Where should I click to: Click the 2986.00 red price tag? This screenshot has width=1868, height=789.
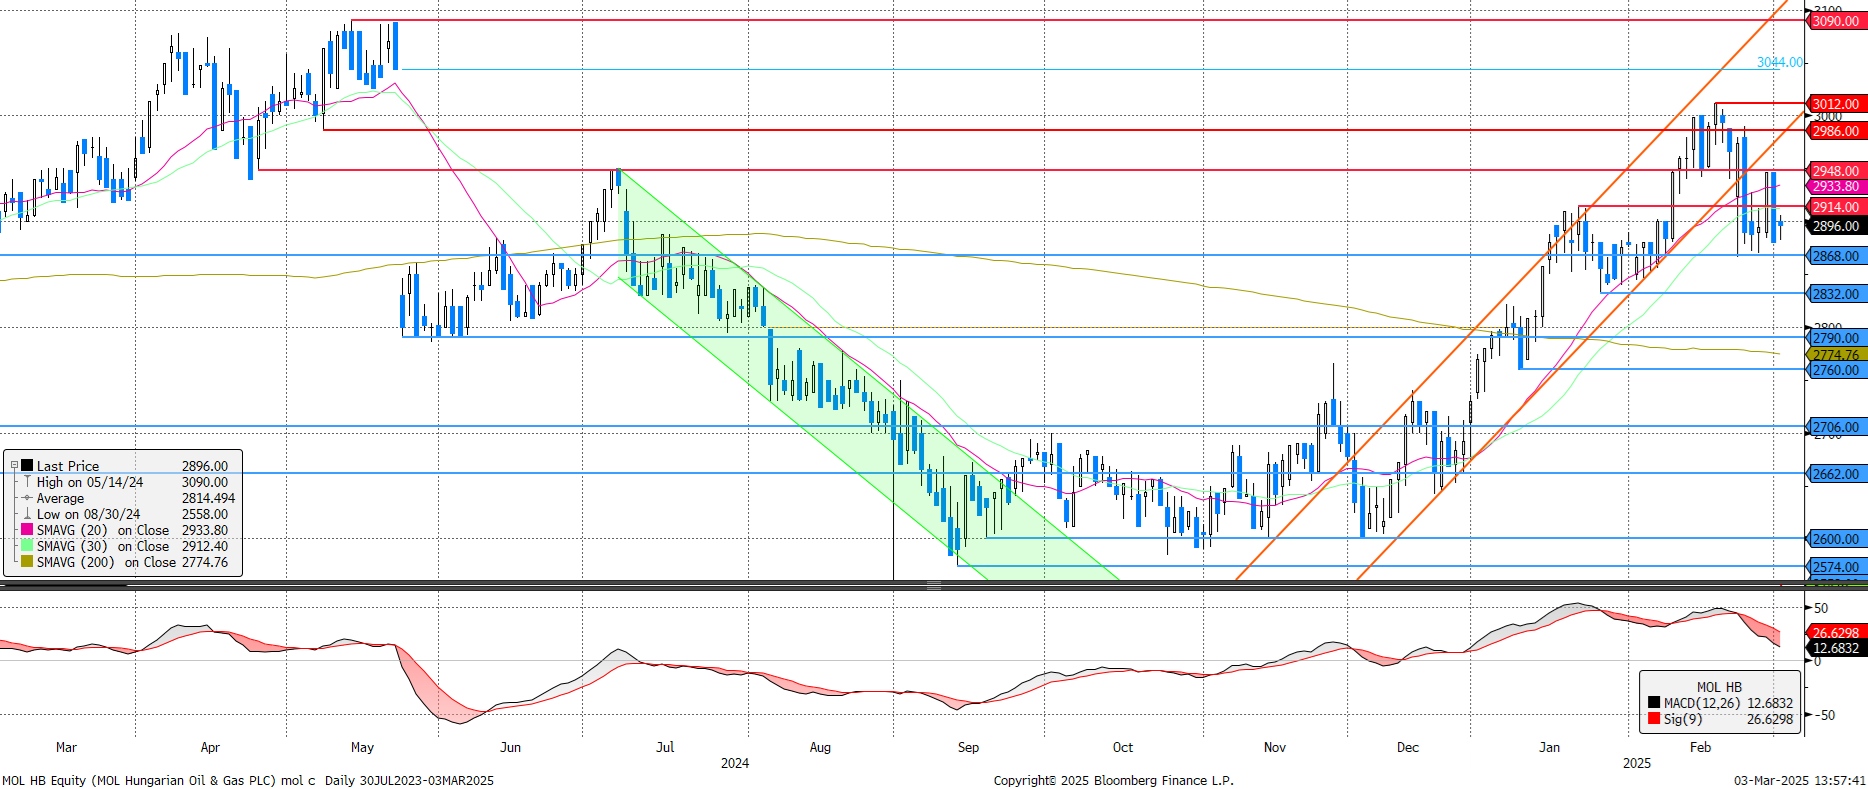[x=1837, y=131]
